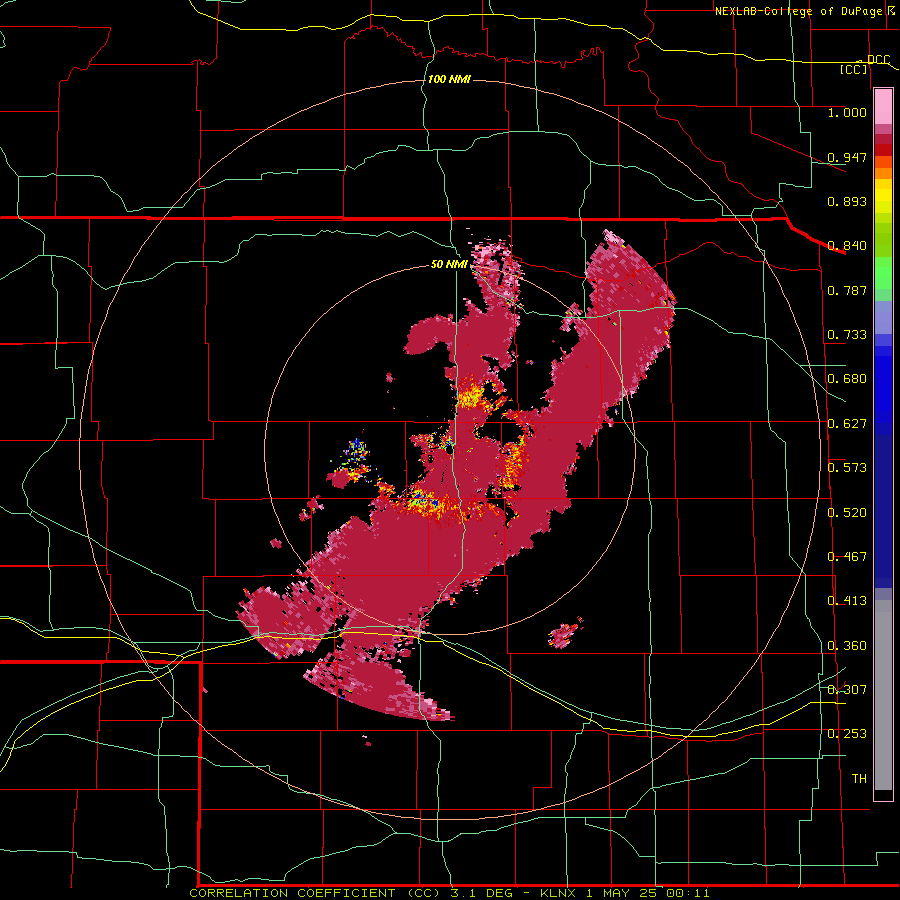Click the NEXLAB-College of DuPage label

pyautogui.click(x=798, y=11)
